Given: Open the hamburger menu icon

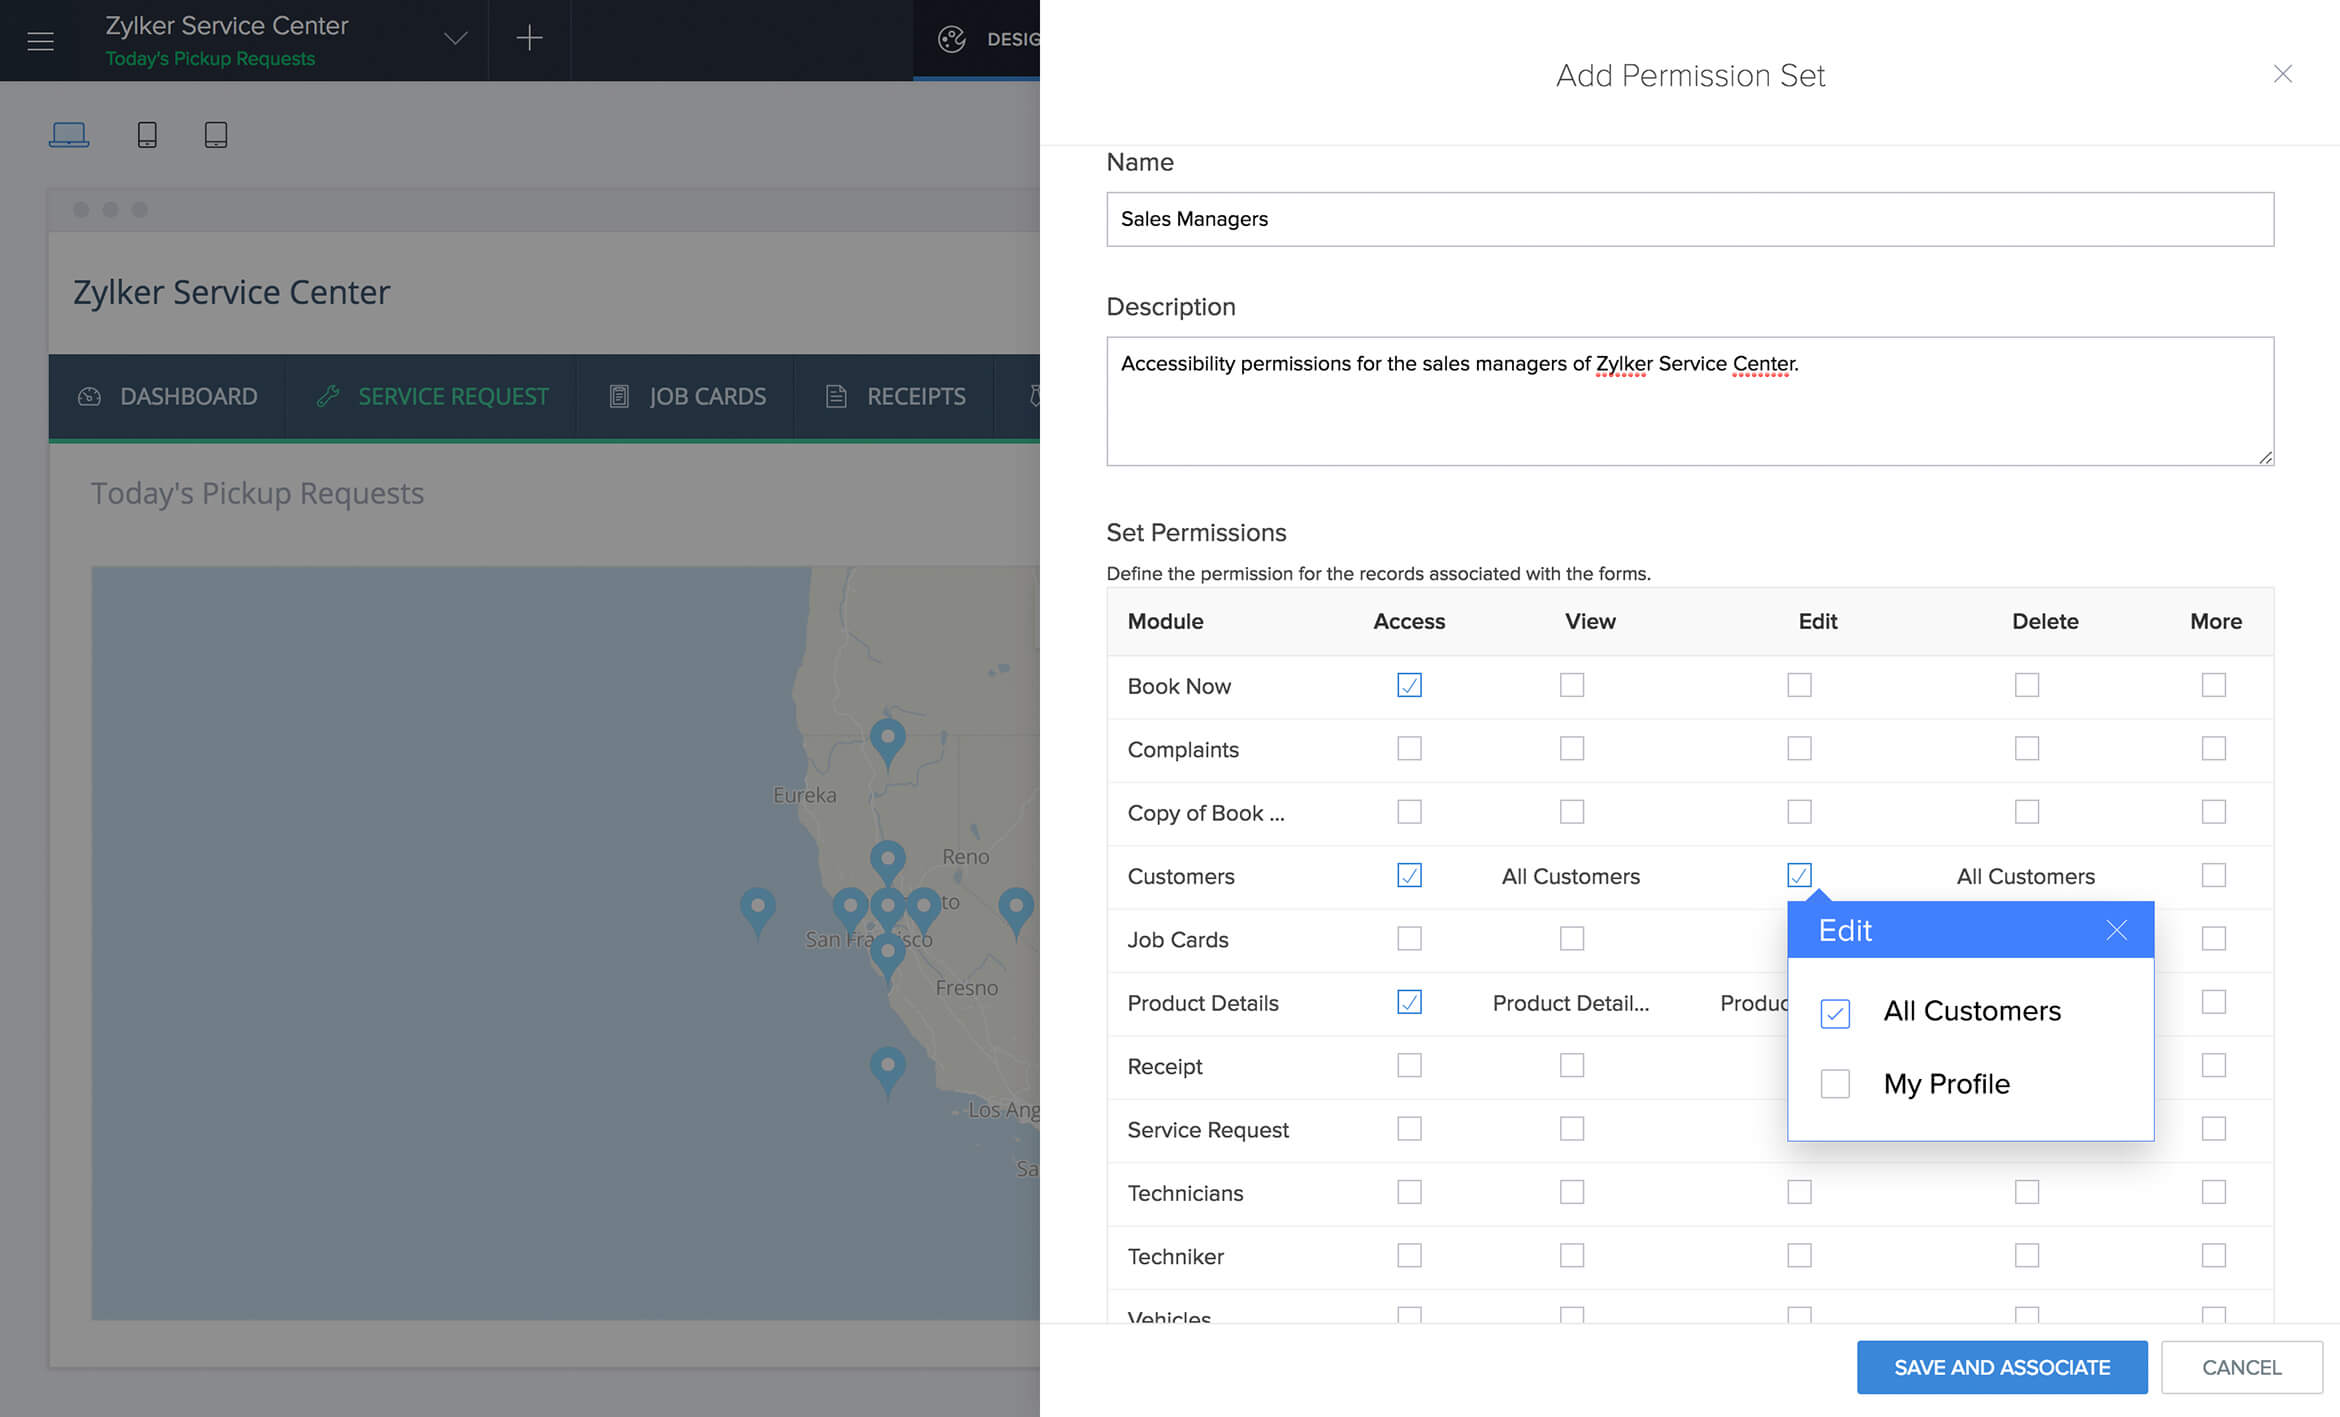Looking at the screenshot, I should pyautogui.click(x=40, y=41).
